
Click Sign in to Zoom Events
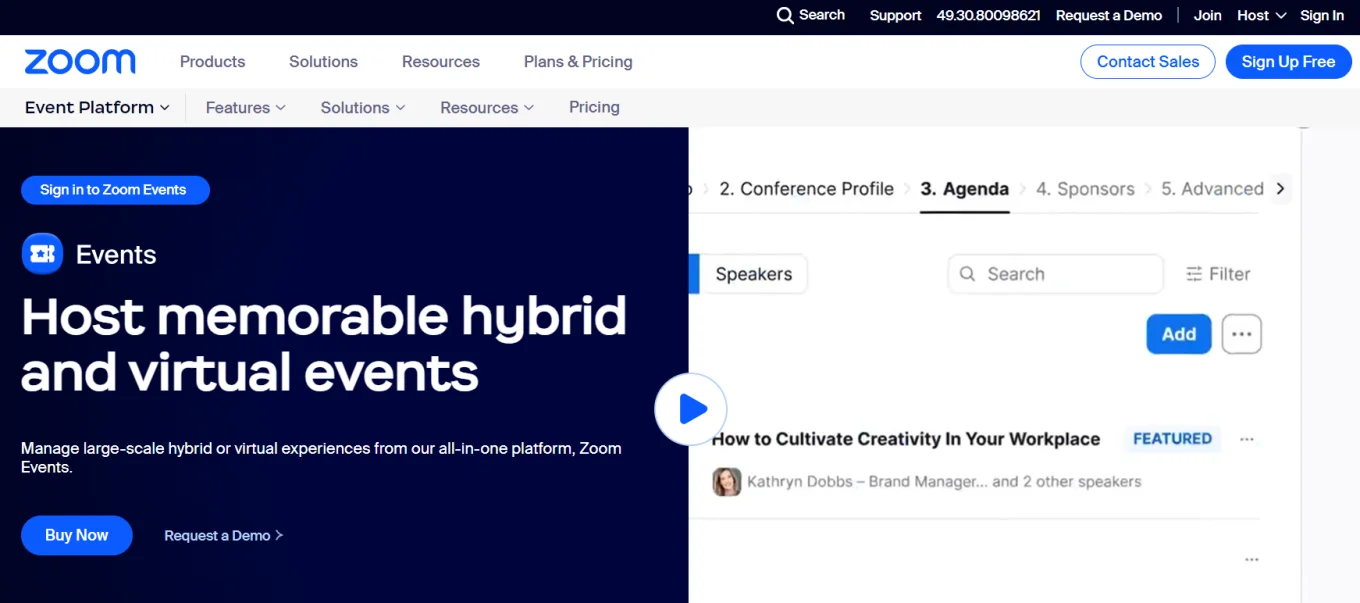point(115,190)
